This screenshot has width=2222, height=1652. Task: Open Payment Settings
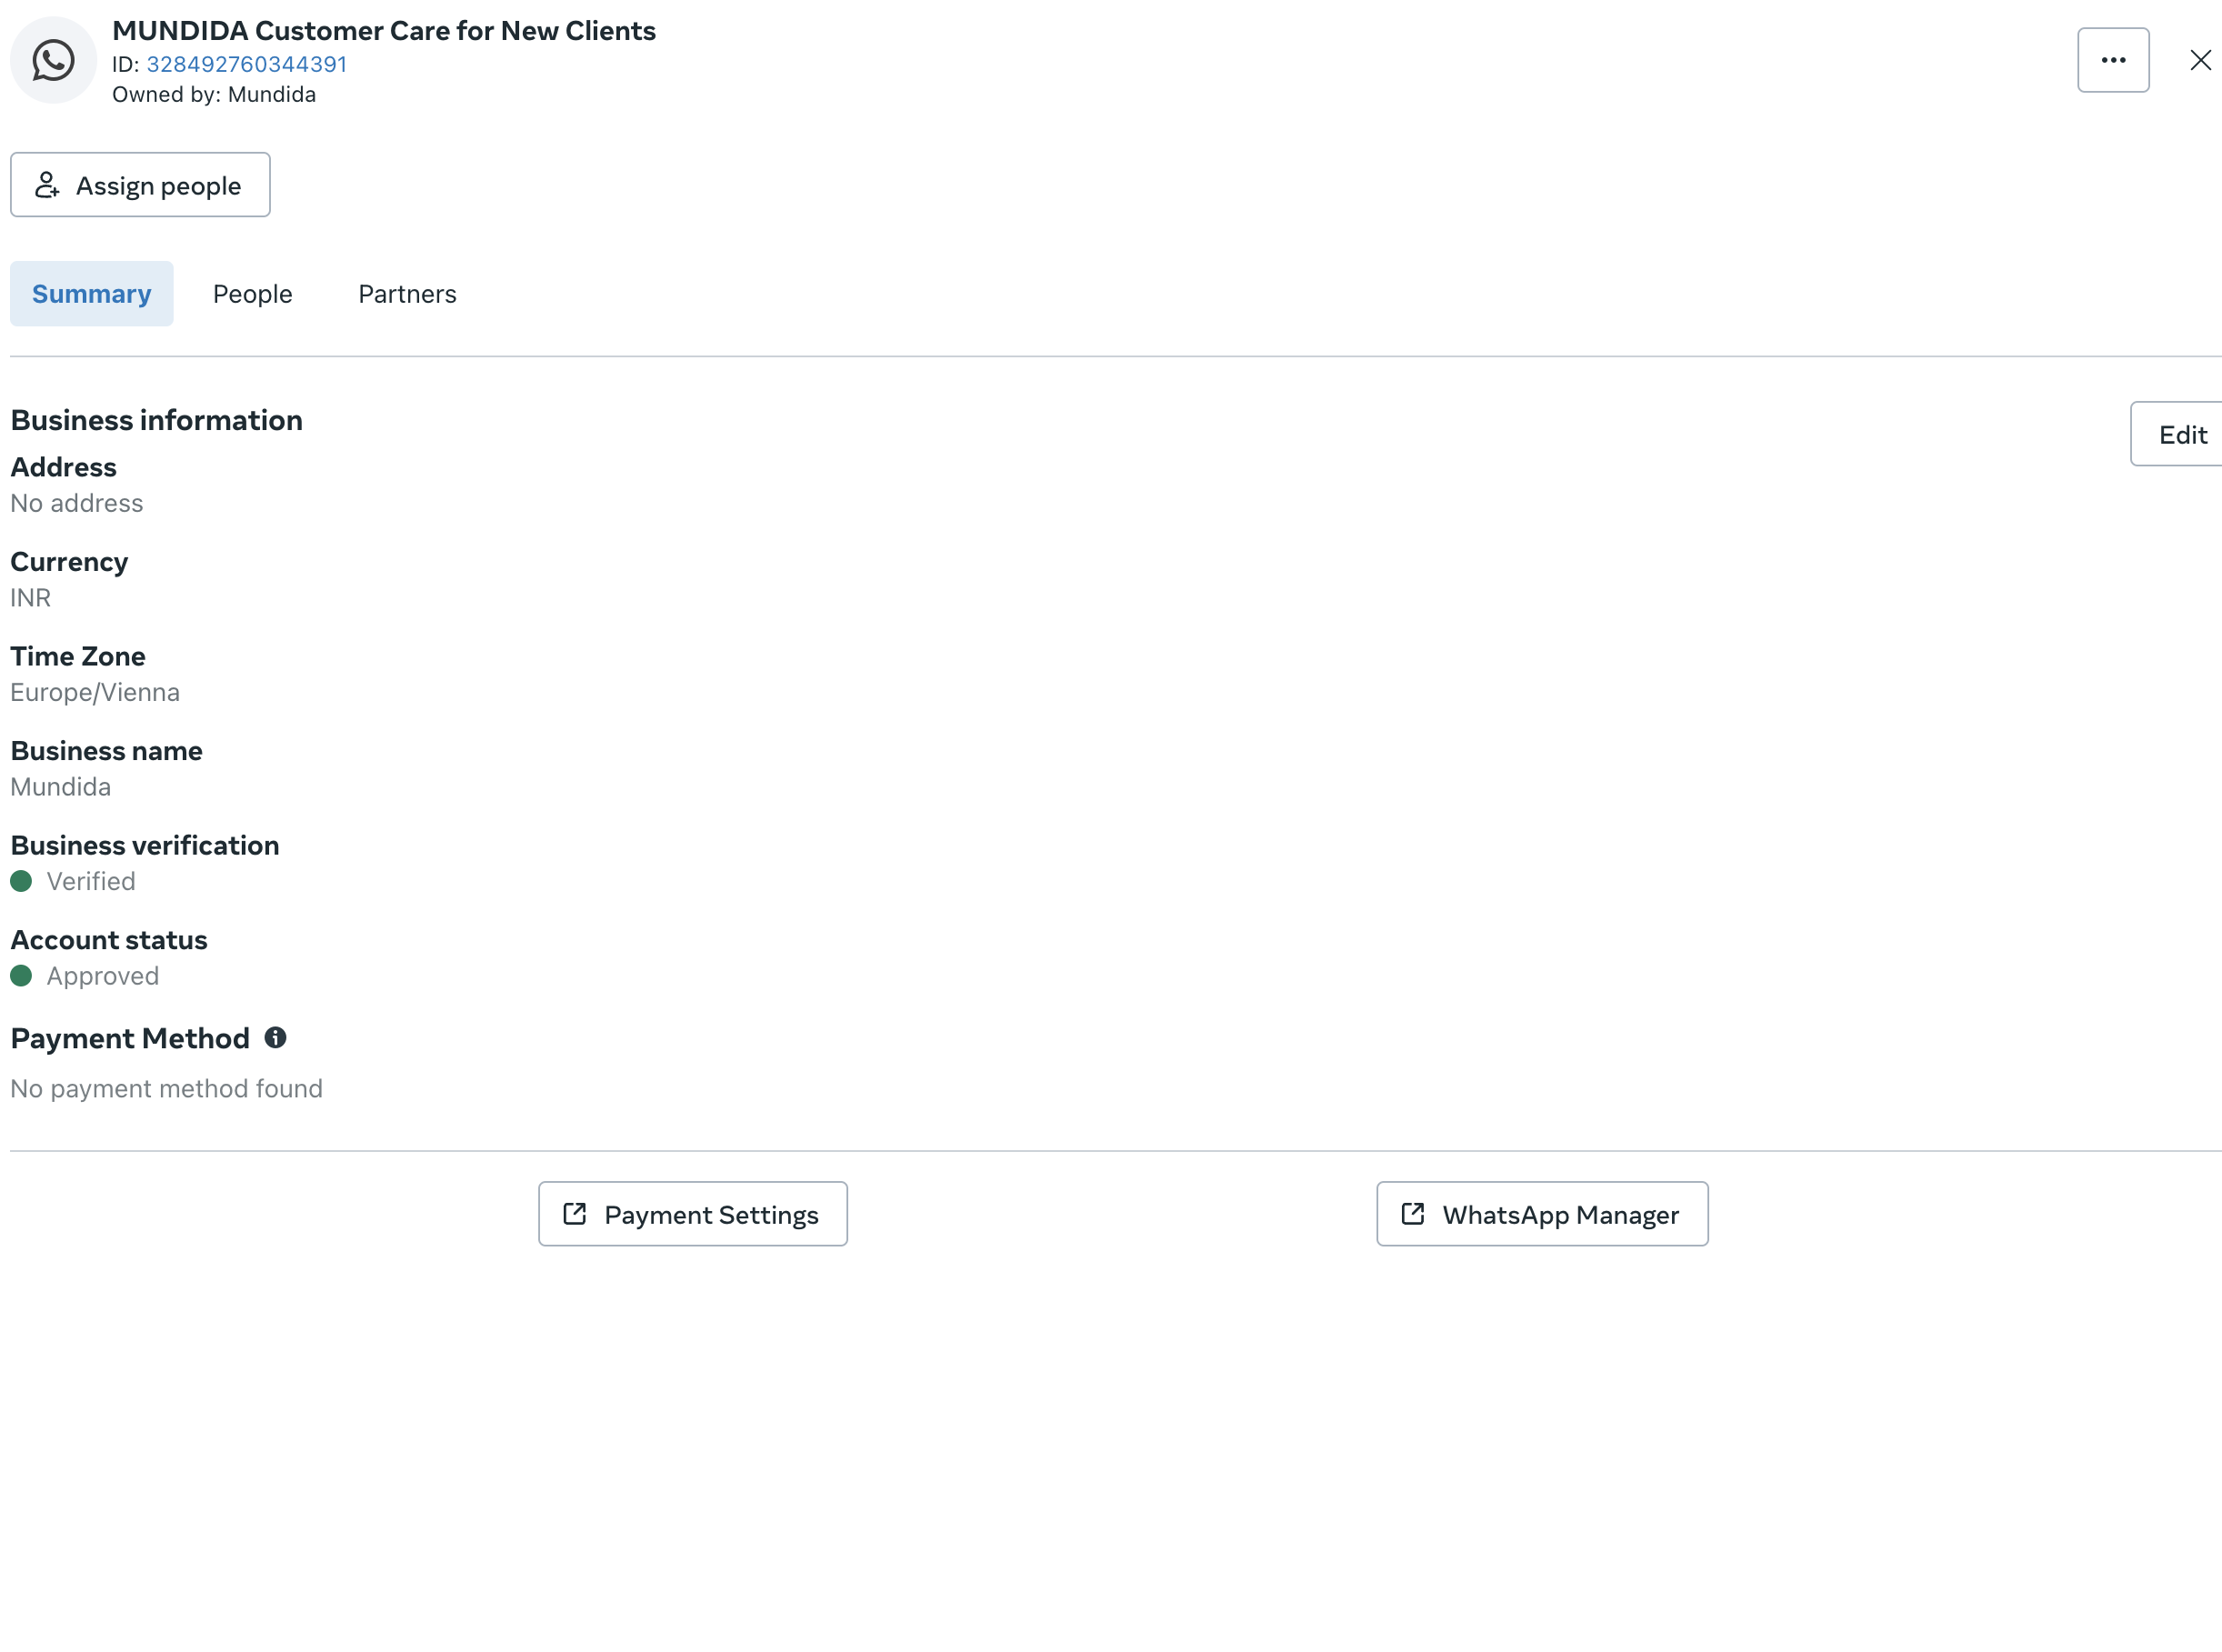(x=693, y=1214)
